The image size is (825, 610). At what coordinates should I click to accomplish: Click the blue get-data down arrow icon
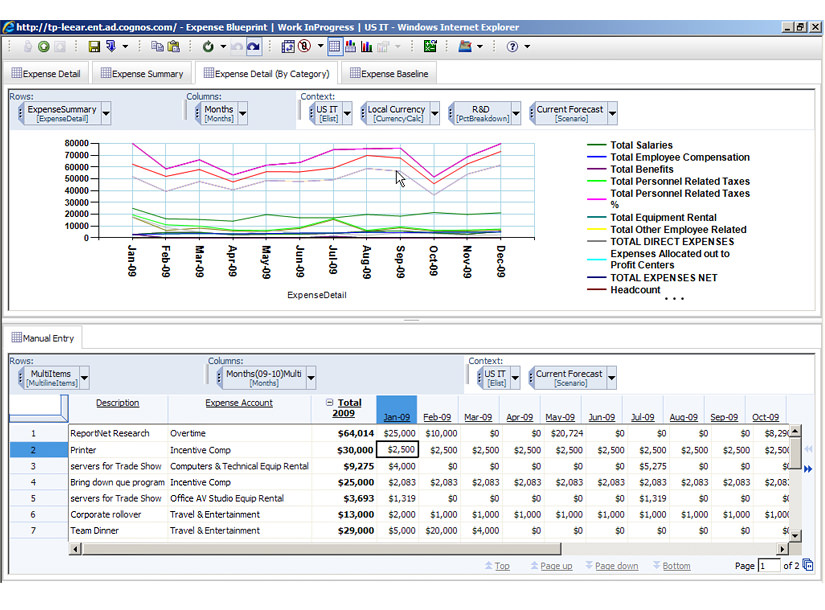(x=111, y=47)
